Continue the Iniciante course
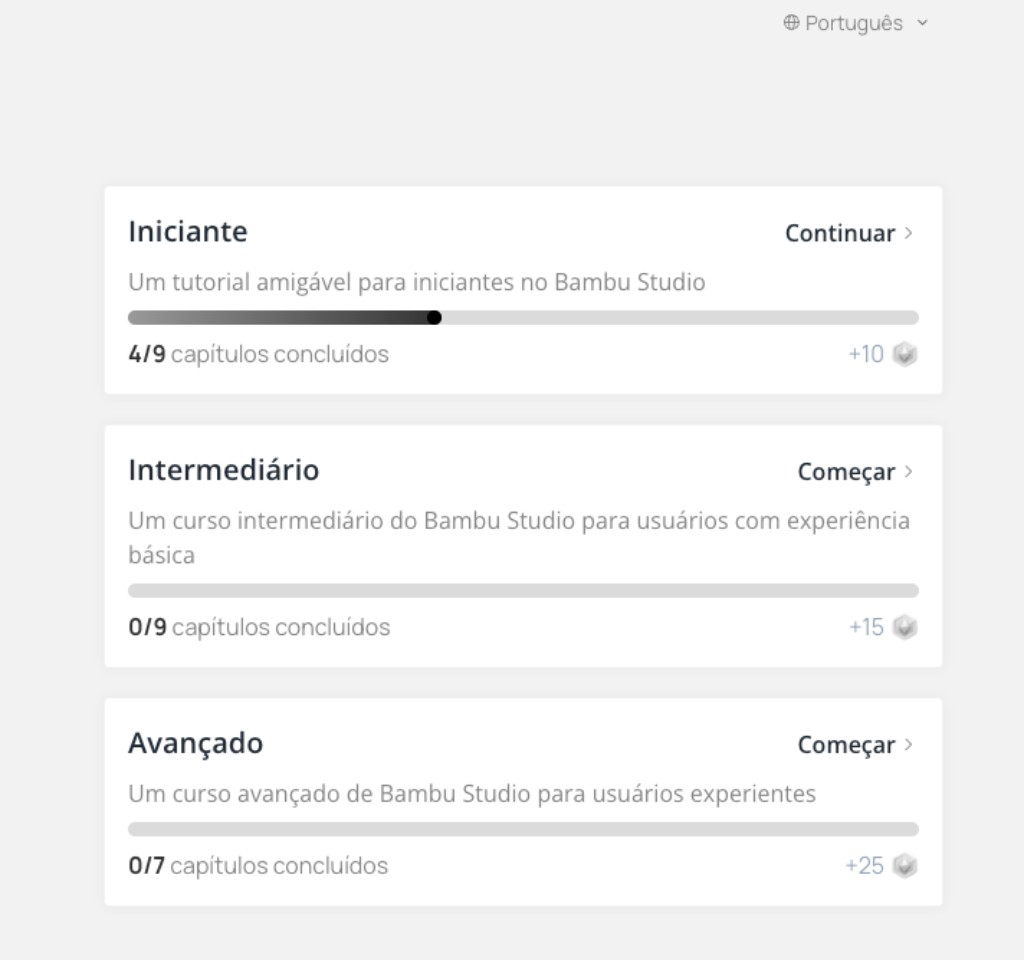1024x960 pixels. (840, 233)
